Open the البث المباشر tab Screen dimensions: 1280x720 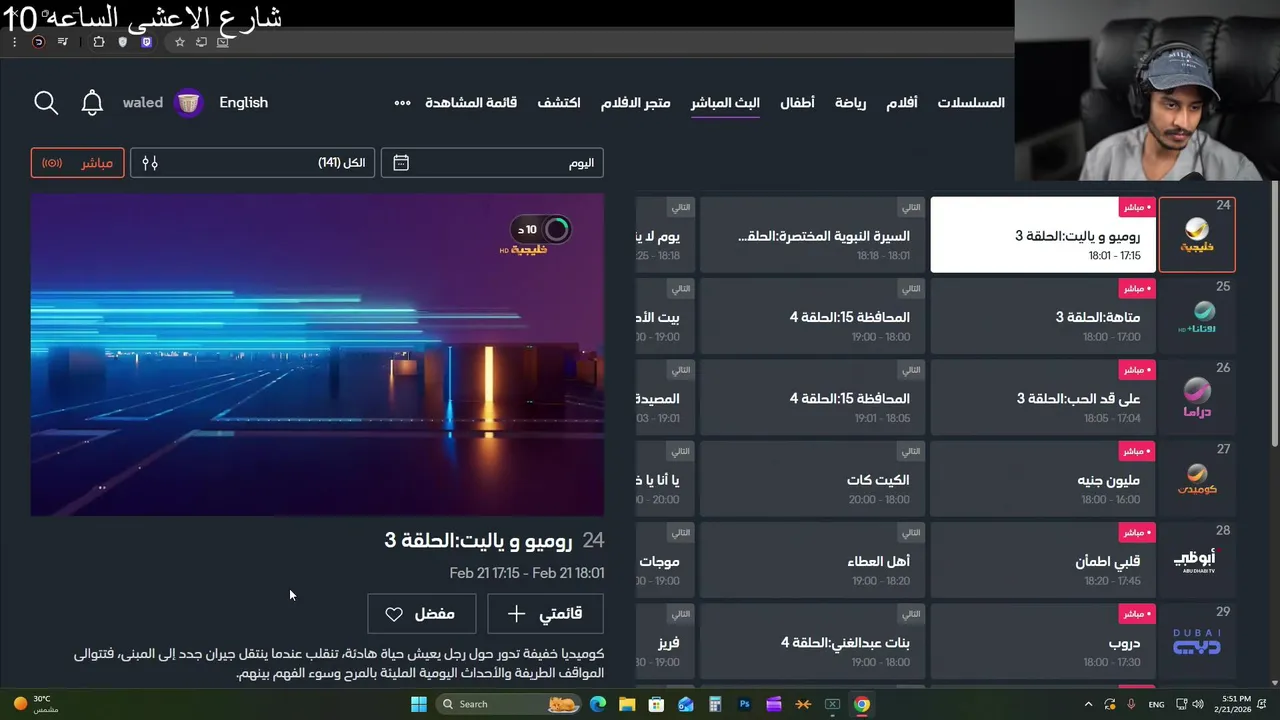click(x=725, y=103)
